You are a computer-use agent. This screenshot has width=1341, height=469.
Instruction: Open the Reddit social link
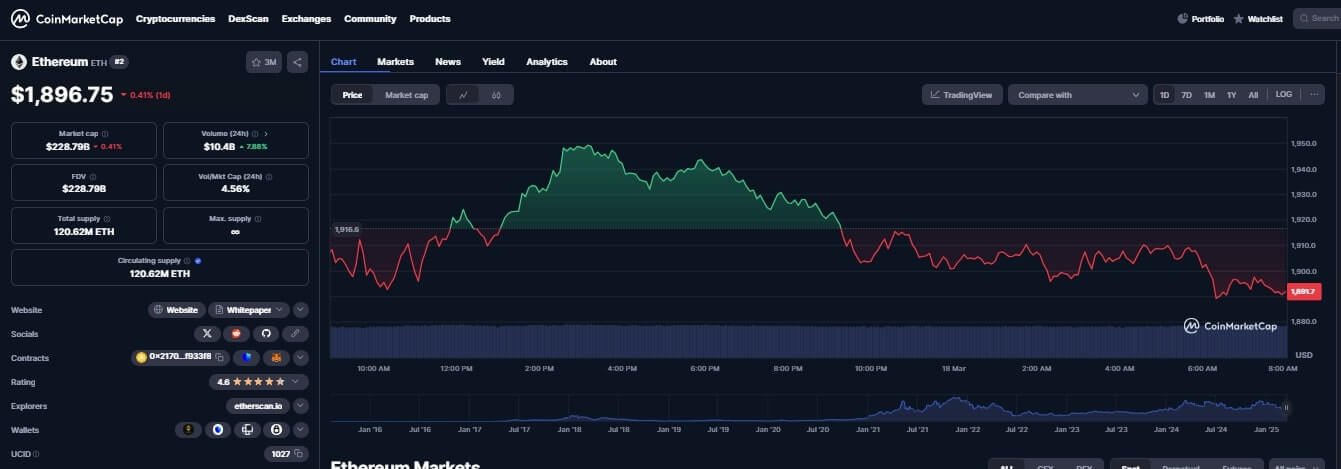click(237, 334)
